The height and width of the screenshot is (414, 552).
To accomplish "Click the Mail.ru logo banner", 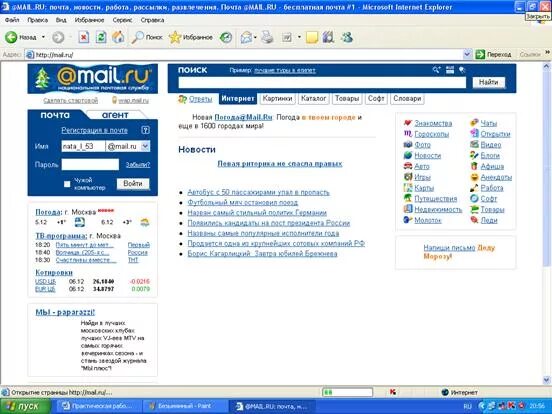I will (93, 79).
